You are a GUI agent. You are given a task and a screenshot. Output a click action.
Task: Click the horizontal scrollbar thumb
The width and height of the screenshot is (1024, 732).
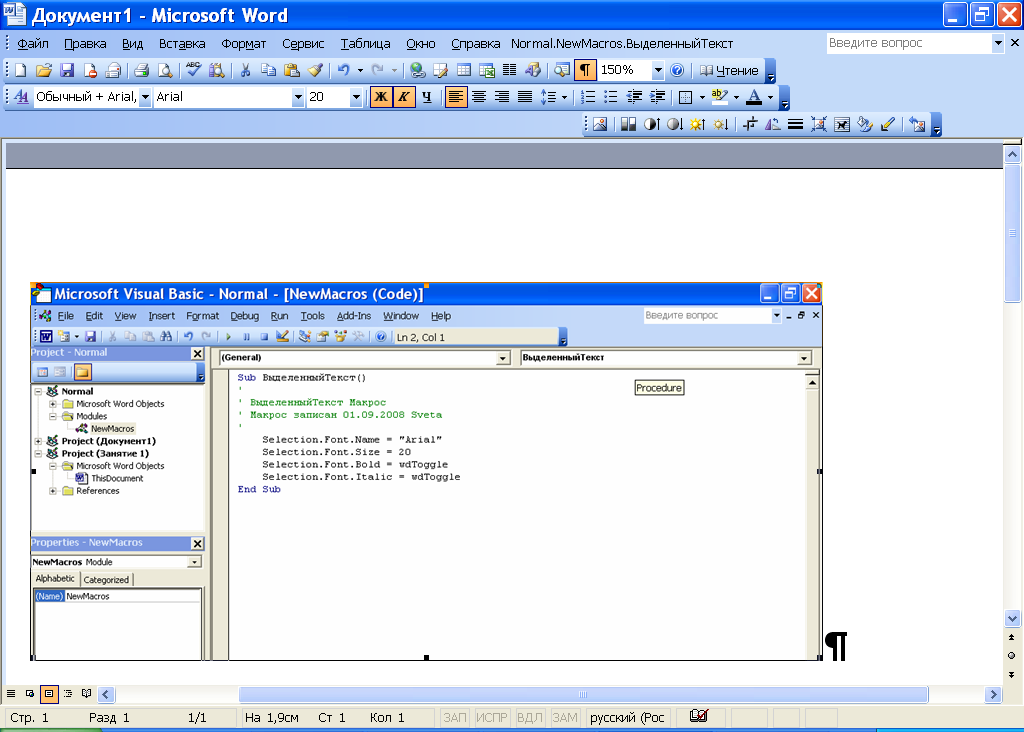tap(583, 694)
